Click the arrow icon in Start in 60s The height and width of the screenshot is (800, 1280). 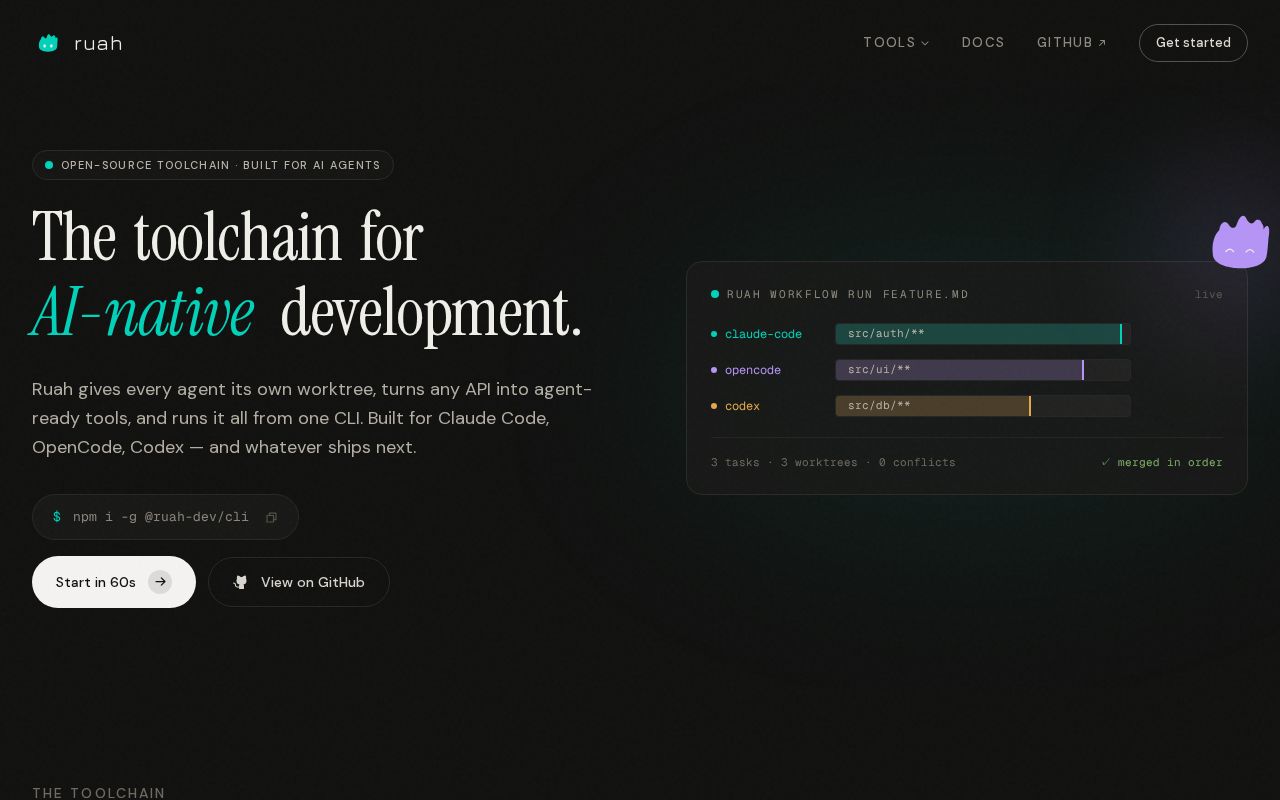(160, 582)
